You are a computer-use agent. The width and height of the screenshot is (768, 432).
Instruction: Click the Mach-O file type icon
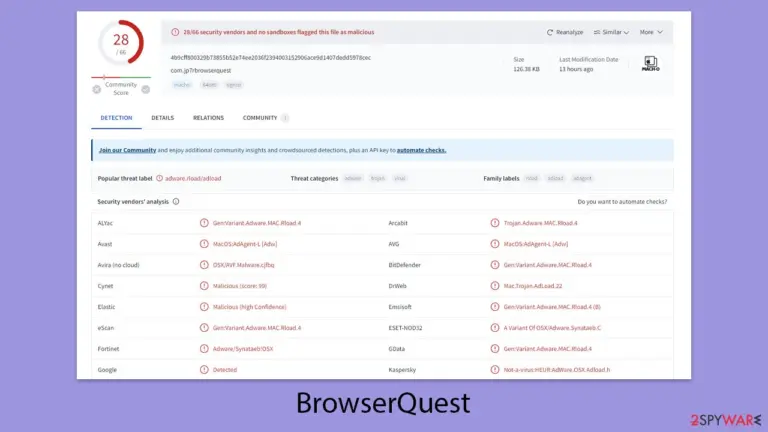[650, 63]
